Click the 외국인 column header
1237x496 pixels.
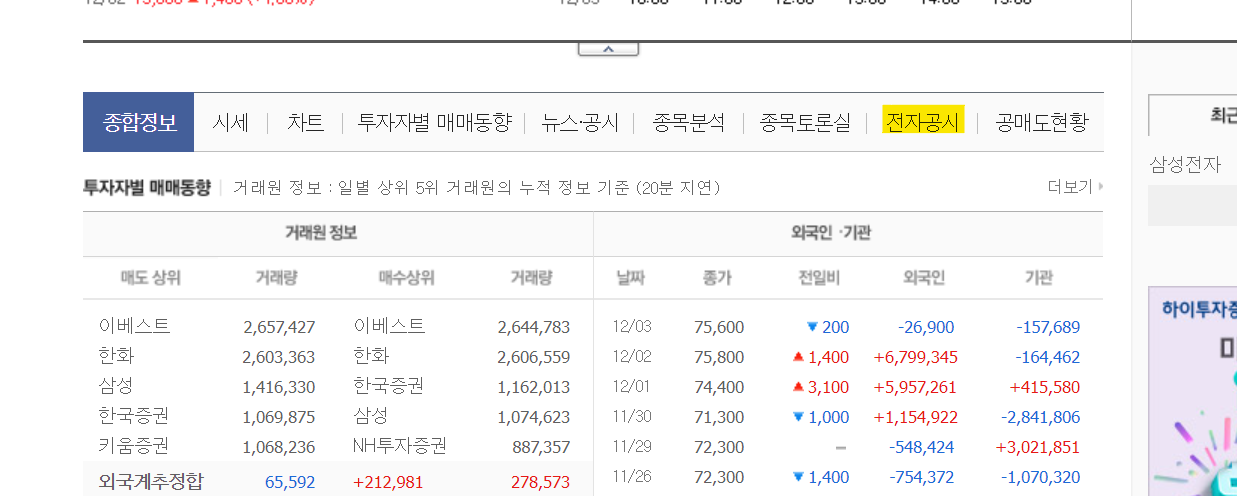click(x=924, y=278)
